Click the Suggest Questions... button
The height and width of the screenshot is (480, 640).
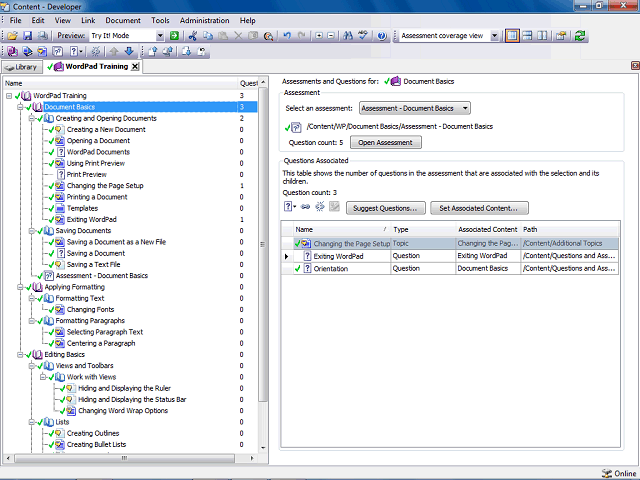pos(385,208)
